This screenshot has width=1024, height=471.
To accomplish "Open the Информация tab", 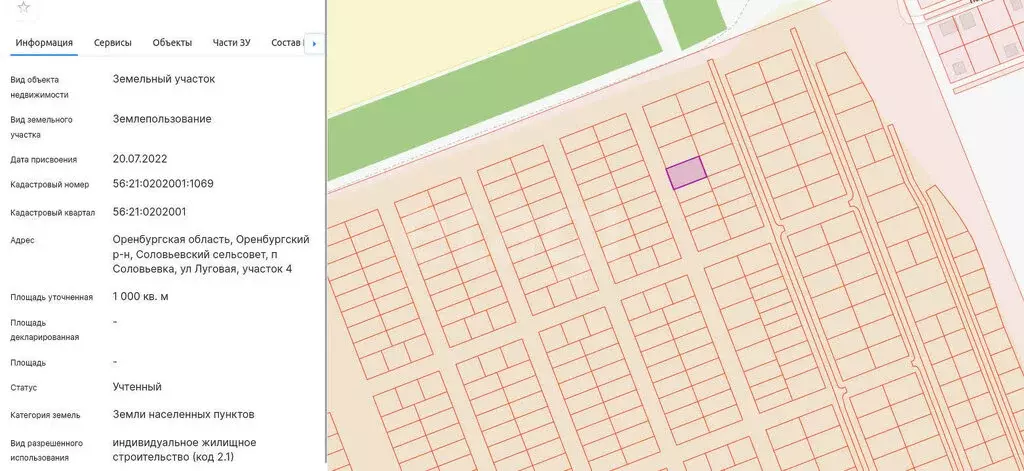I will 44,42.
